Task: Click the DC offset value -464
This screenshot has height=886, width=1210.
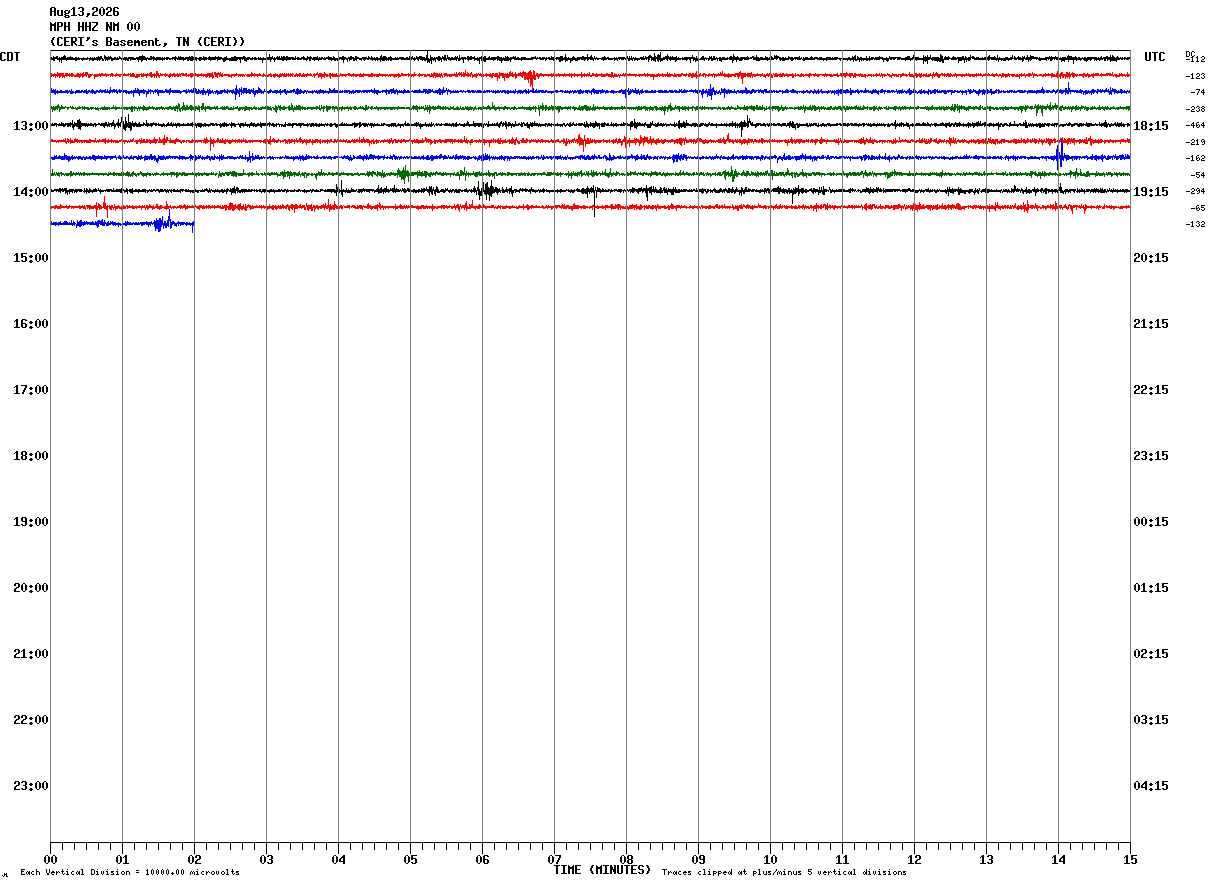Action: [x=1195, y=125]
